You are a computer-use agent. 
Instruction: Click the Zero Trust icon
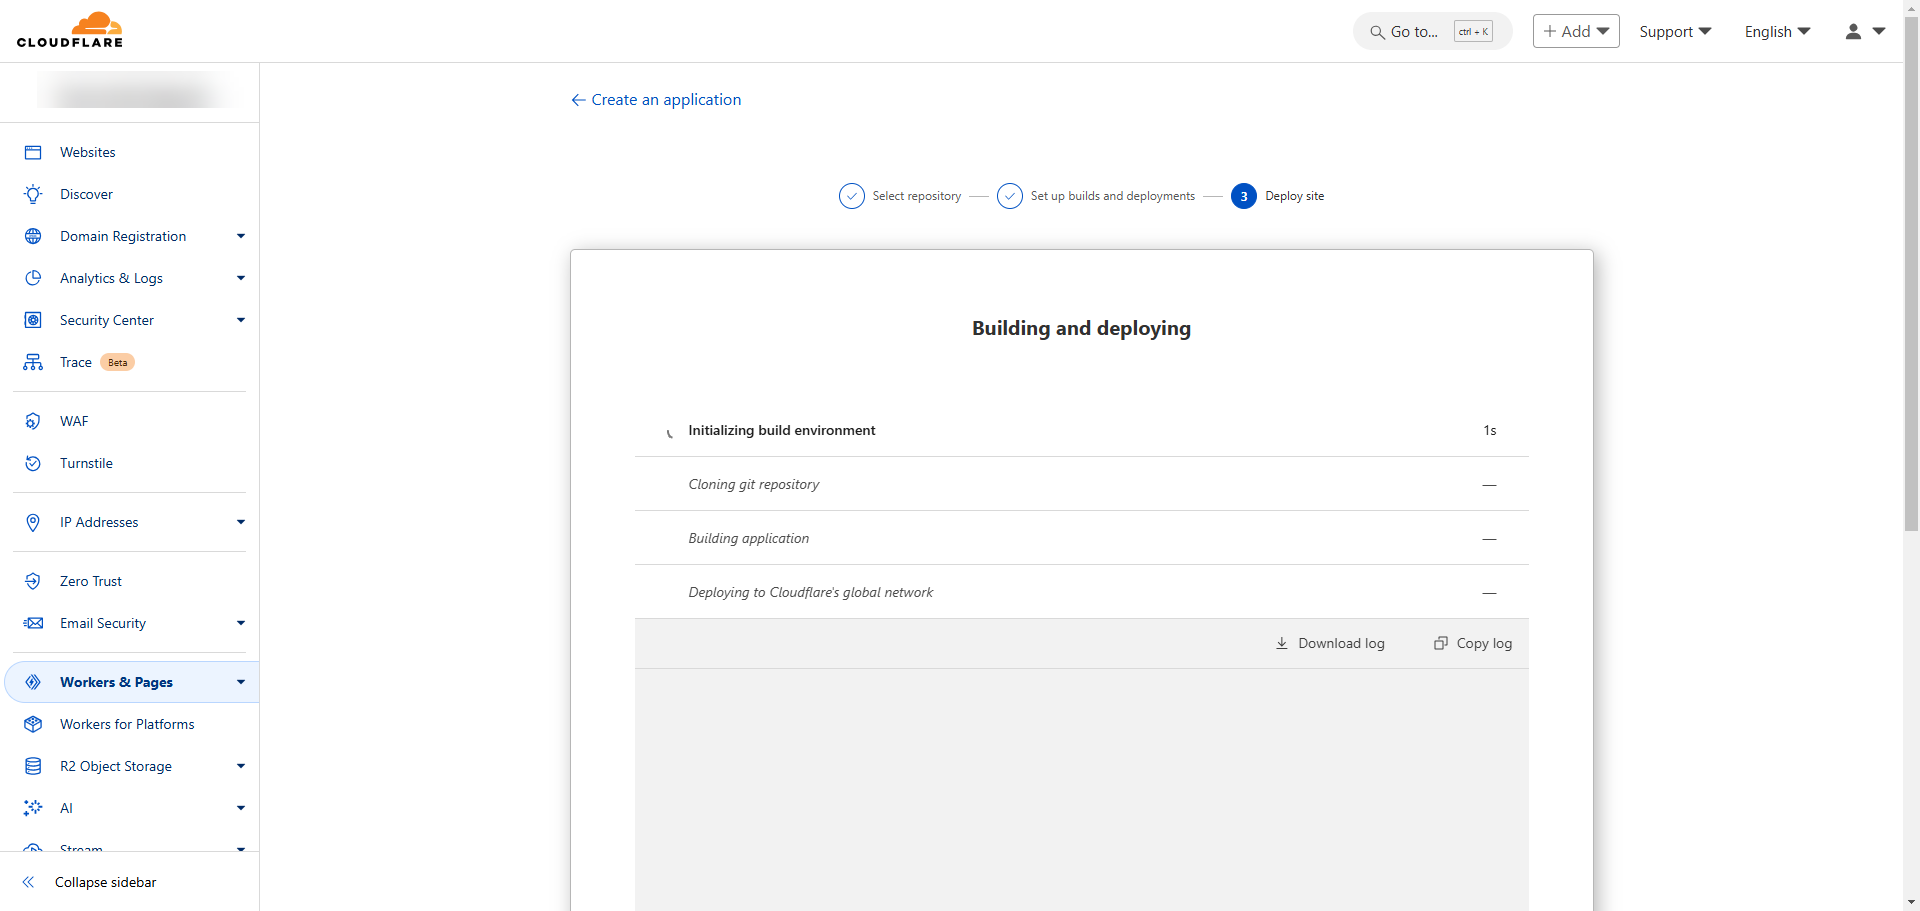(x=33, y=581)
